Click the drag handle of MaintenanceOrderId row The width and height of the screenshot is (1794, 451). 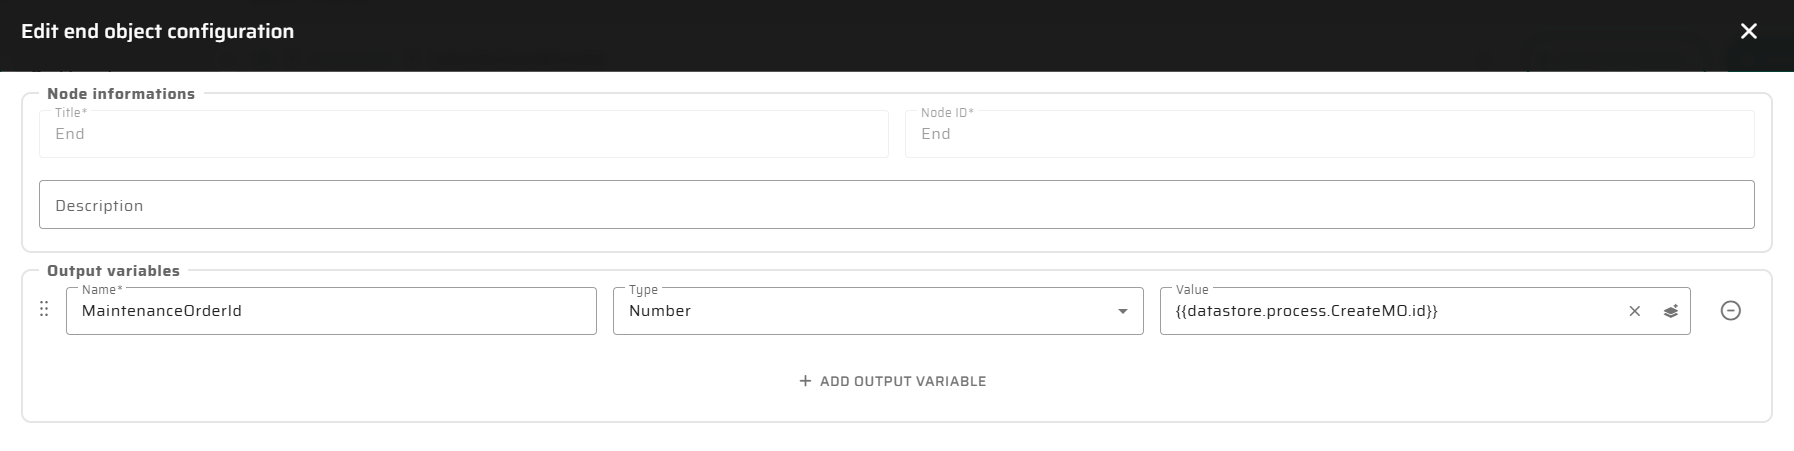point(44,310)
